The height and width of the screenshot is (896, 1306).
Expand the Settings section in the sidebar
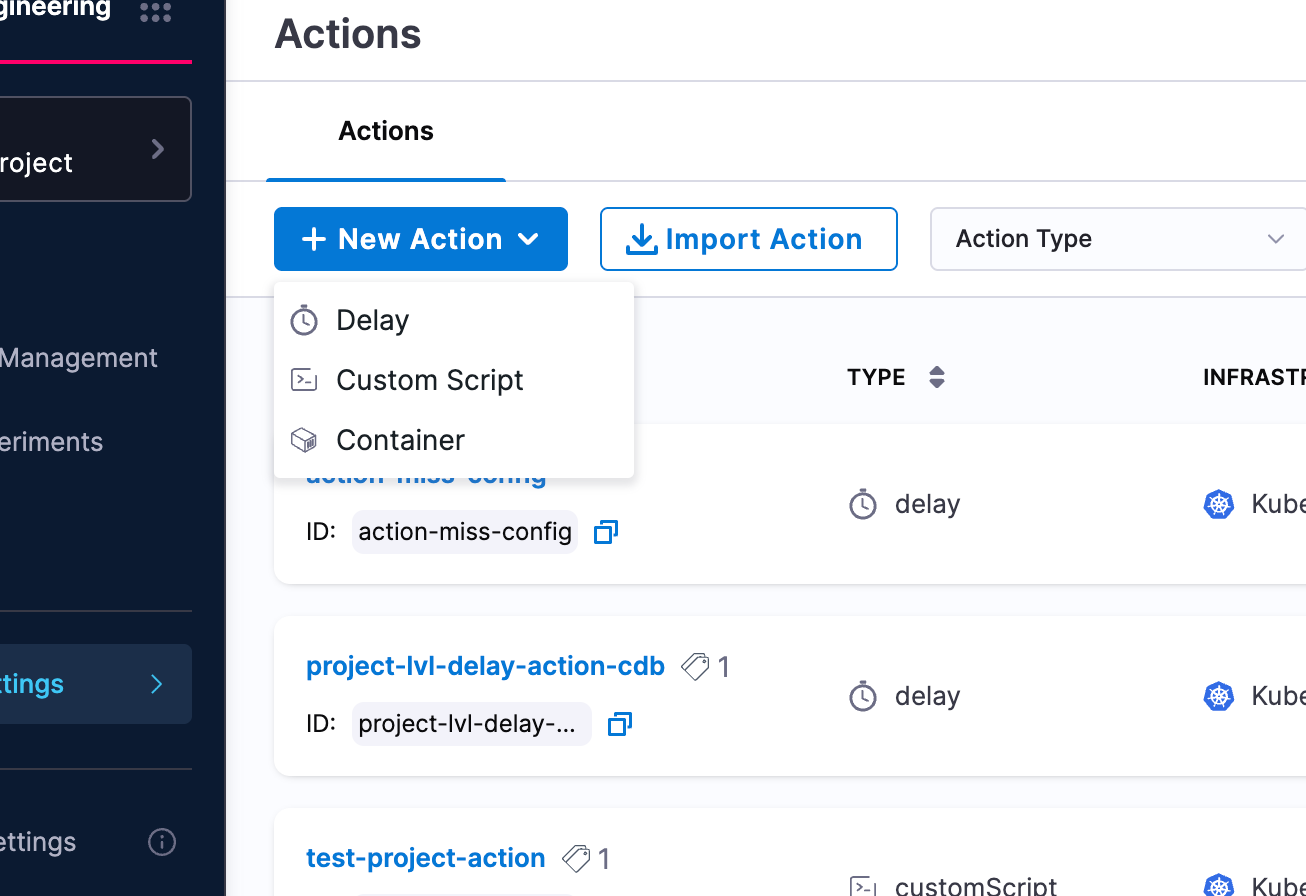pyautogui.click(x=156, y=684)
